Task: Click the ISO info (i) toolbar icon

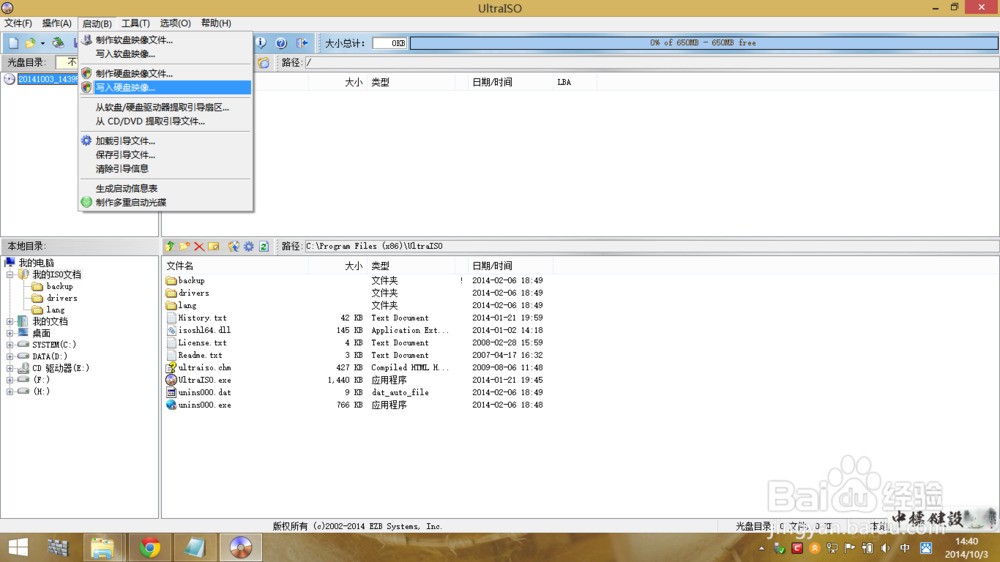Action: click(x=261, y=43)
